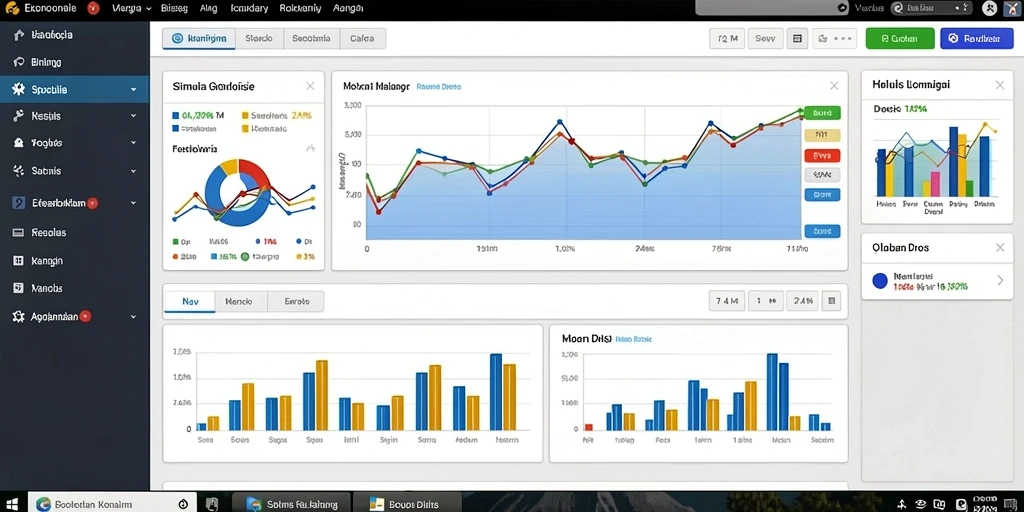This screenshot has width=1024, height=512.
Task: Click the gear icon on the last sidebar row
Action: tap(18, 316)
